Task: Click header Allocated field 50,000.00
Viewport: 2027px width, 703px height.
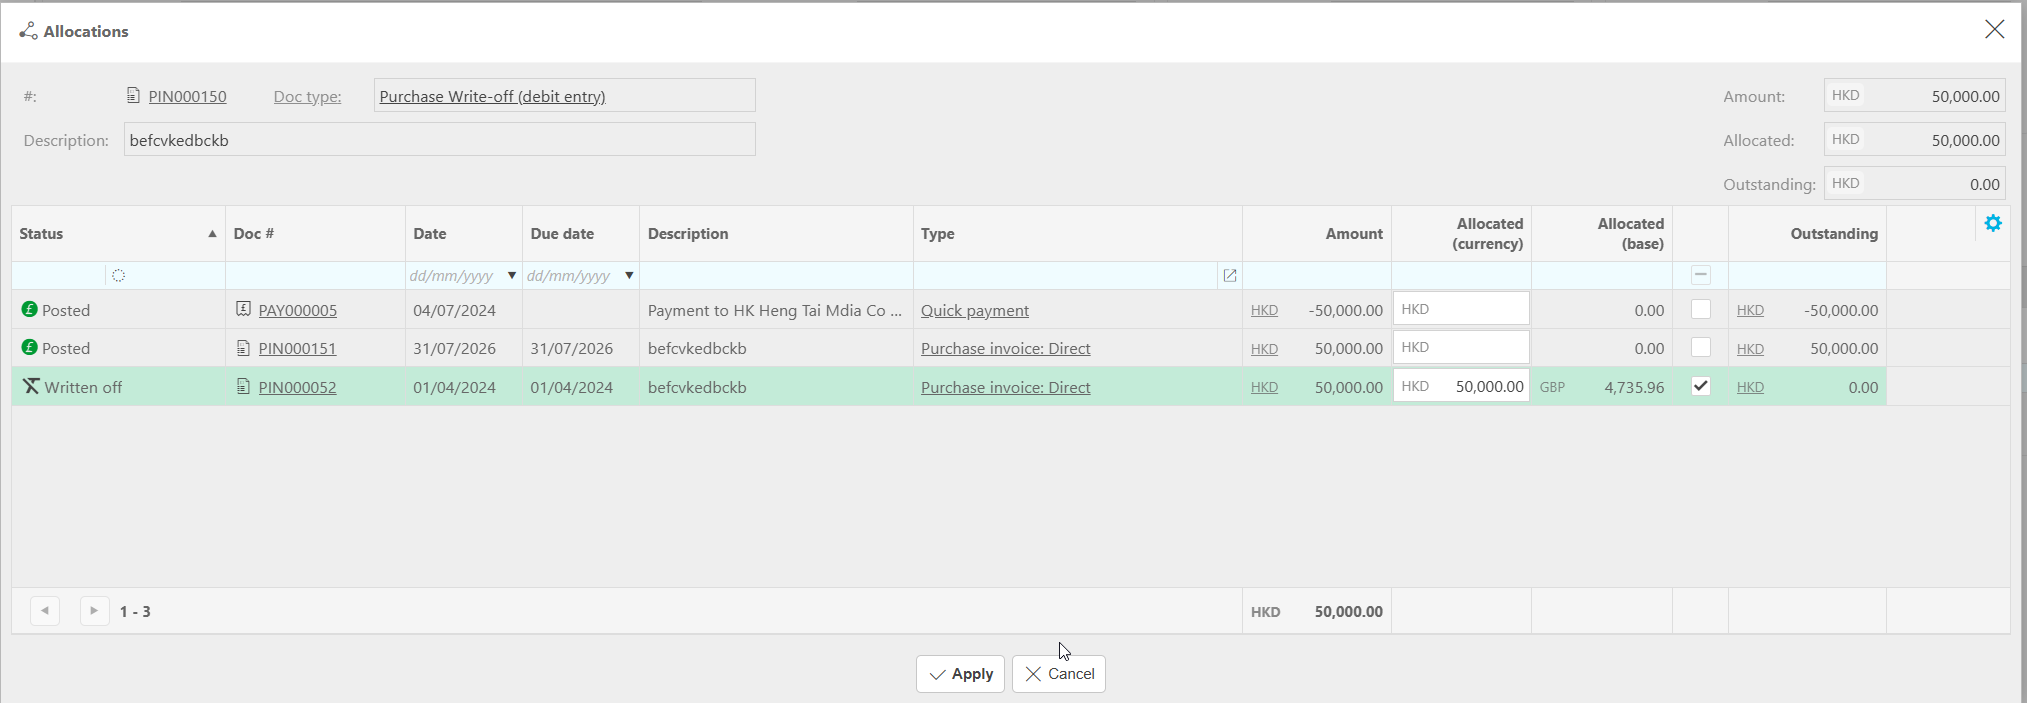Action: (x=1914, y=139)
